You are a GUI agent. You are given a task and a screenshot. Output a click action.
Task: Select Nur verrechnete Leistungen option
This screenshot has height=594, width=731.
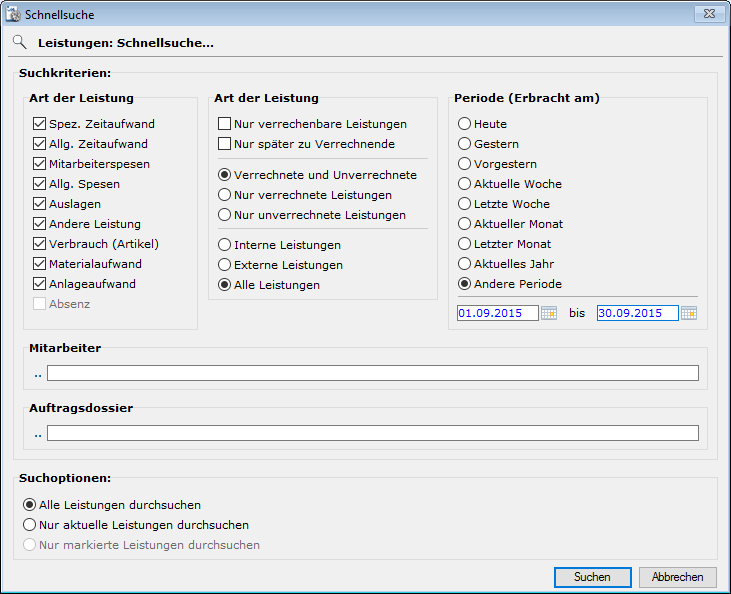click(225, 195)
